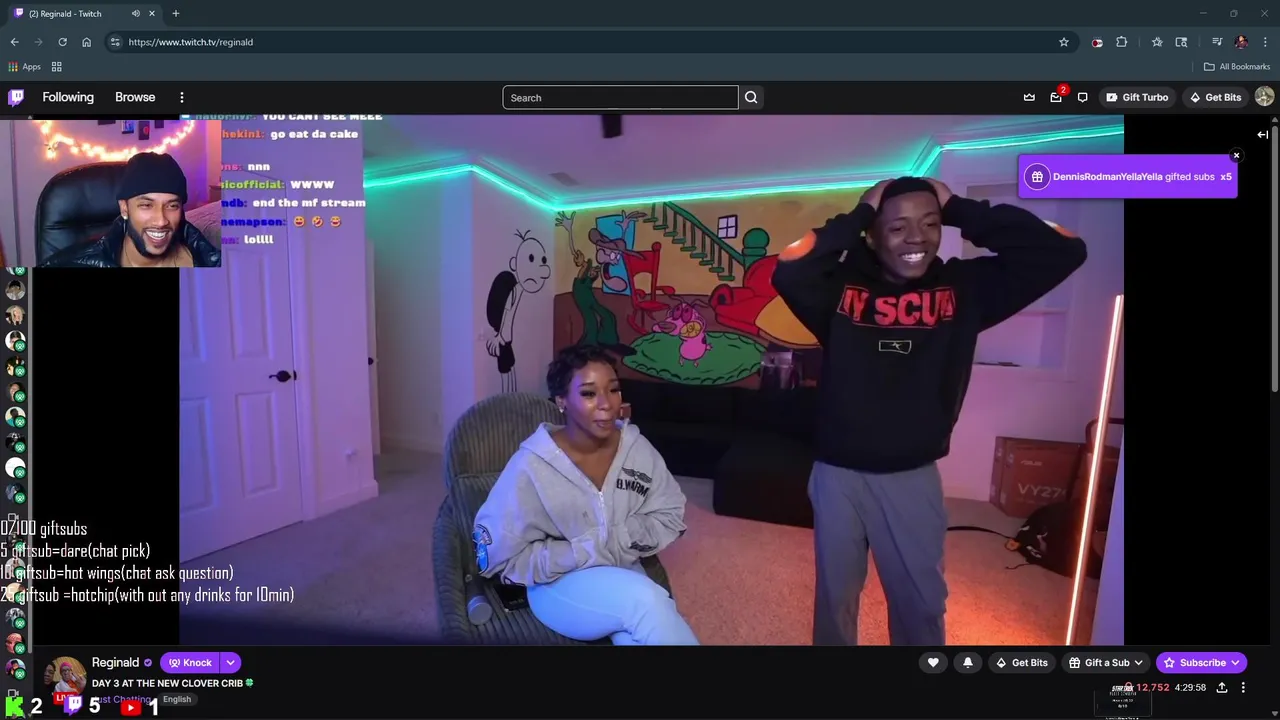Open the Subscribe dropdown button
This screenshot has width=1280, height=720.
tap(1202, 662)
